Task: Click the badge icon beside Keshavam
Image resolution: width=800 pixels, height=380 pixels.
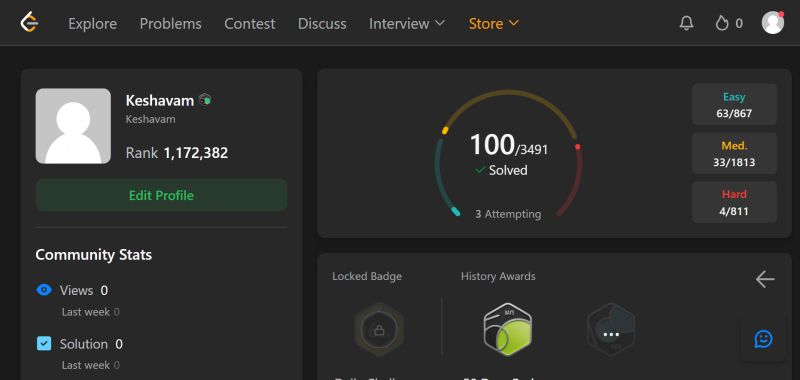Action: click(205, 100)
